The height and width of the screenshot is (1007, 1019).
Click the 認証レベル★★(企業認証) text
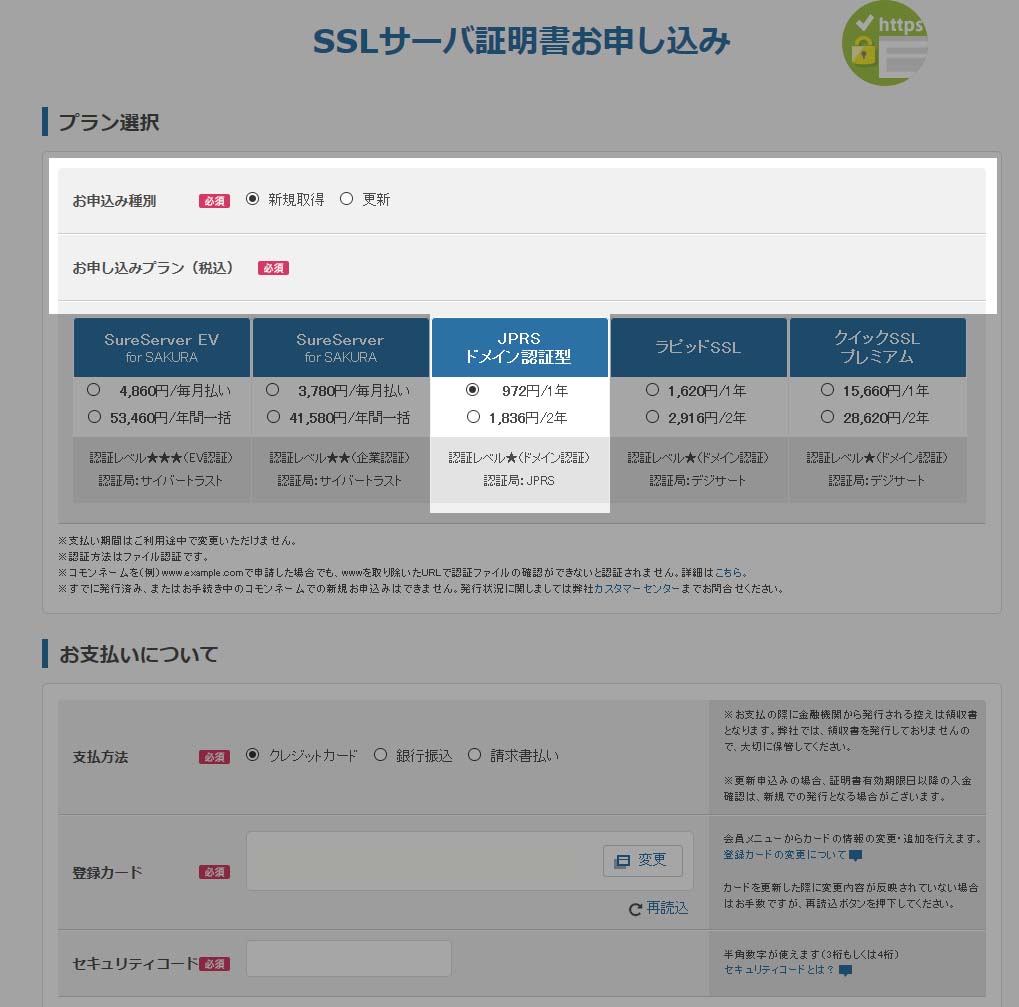pyautogui.click(x=340, y=458)
